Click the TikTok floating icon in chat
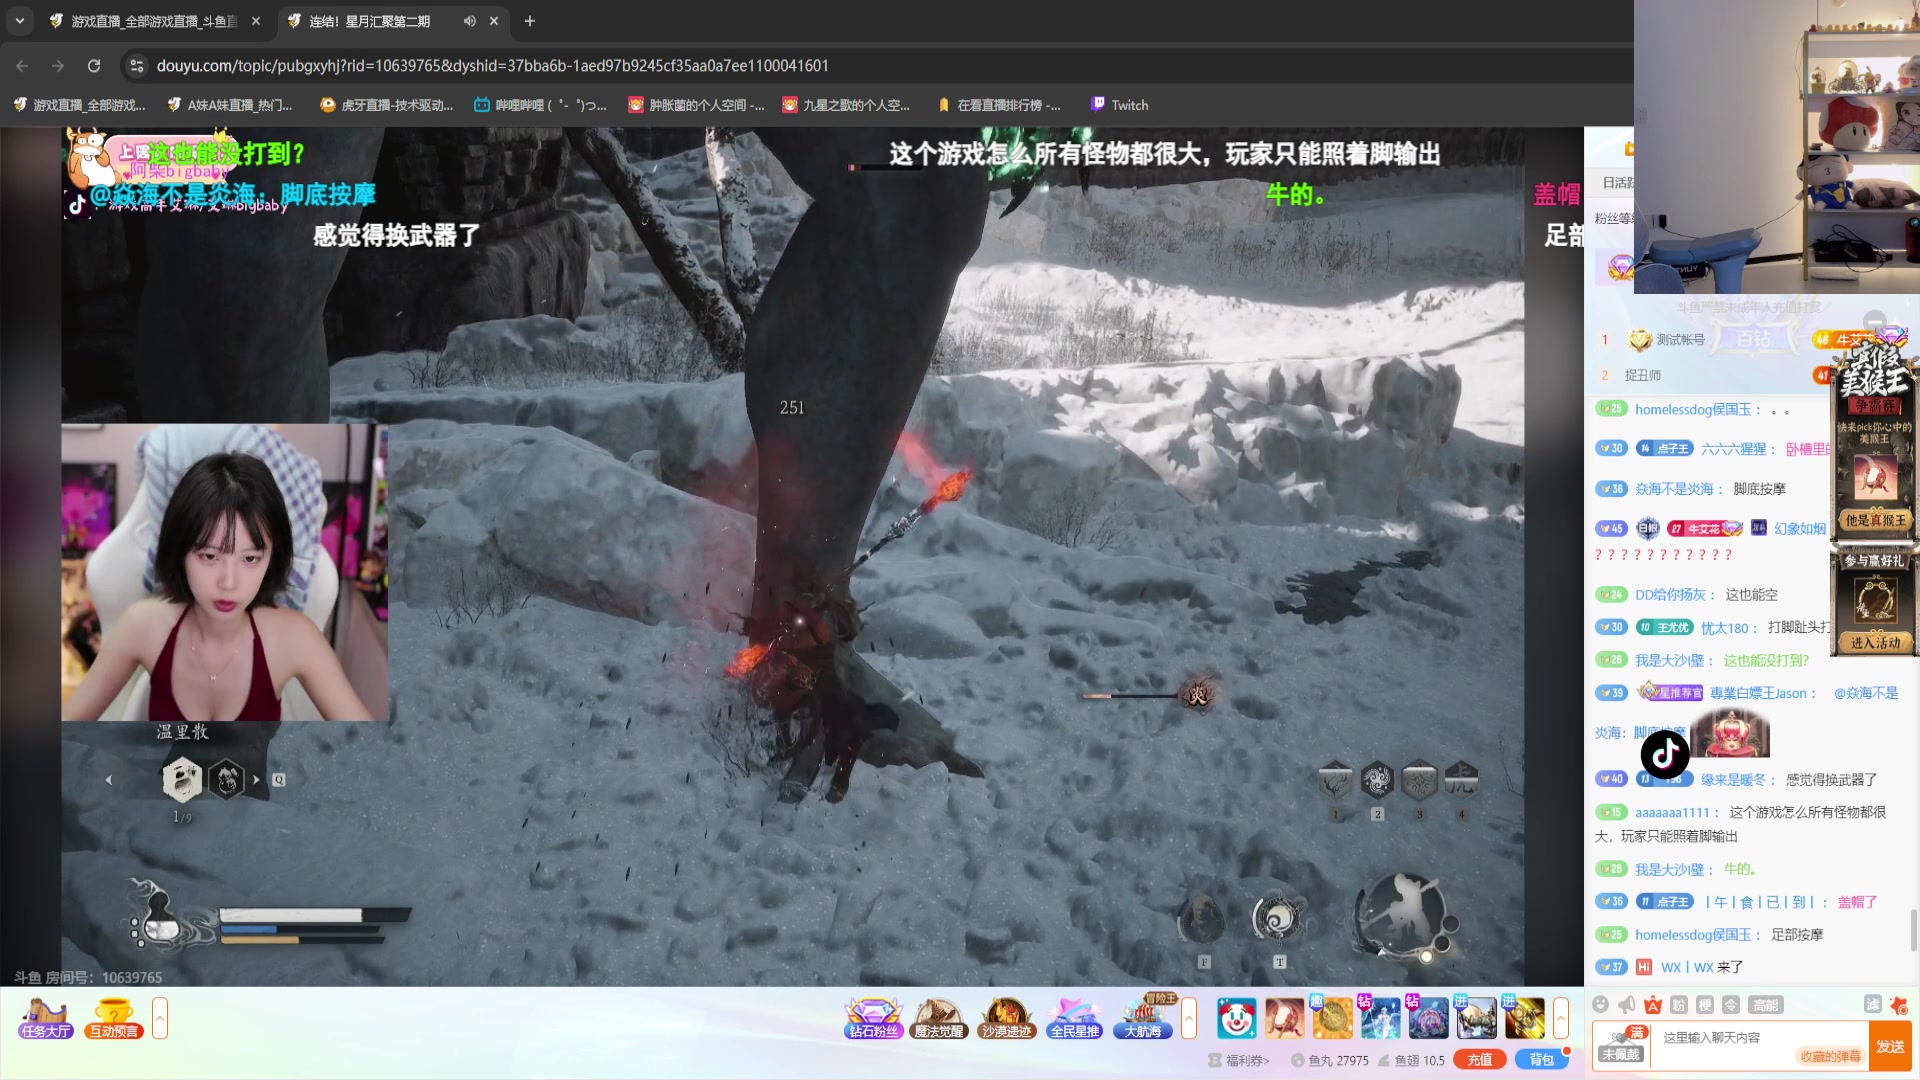The width and height of the screenshot is (1920, 1080). click(x=1665, y=754)
